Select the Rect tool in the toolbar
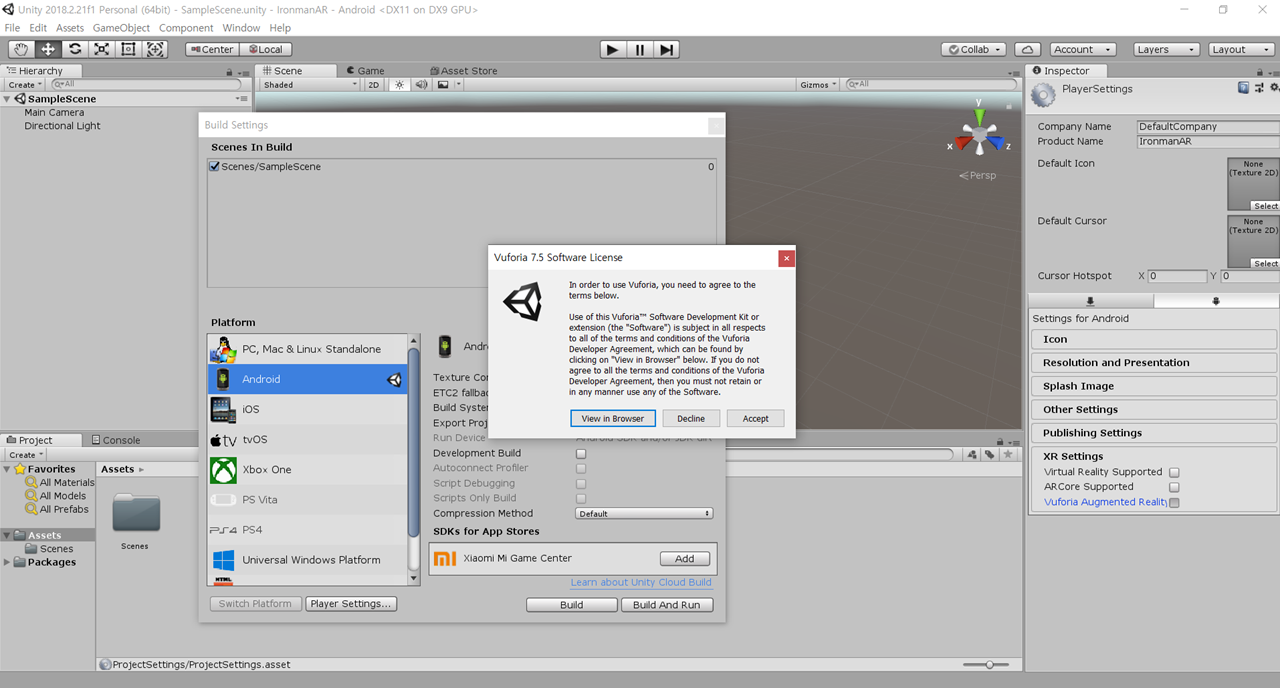 pos(128,49)
